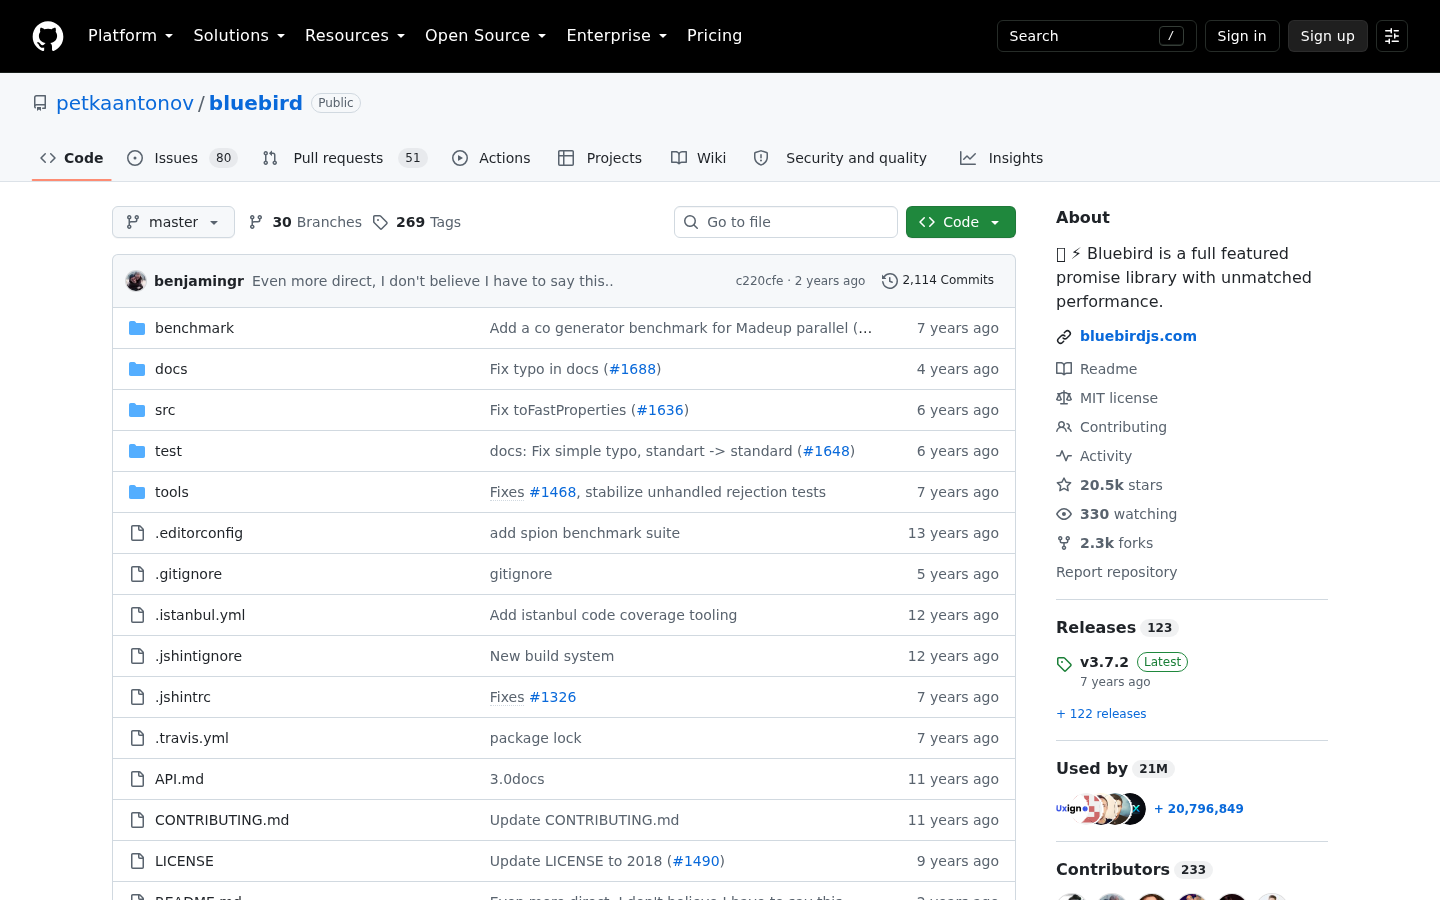Viewport: 1440px width, 900px height.
Task: Click the Sign in button
Action: tap(1242, 36)
